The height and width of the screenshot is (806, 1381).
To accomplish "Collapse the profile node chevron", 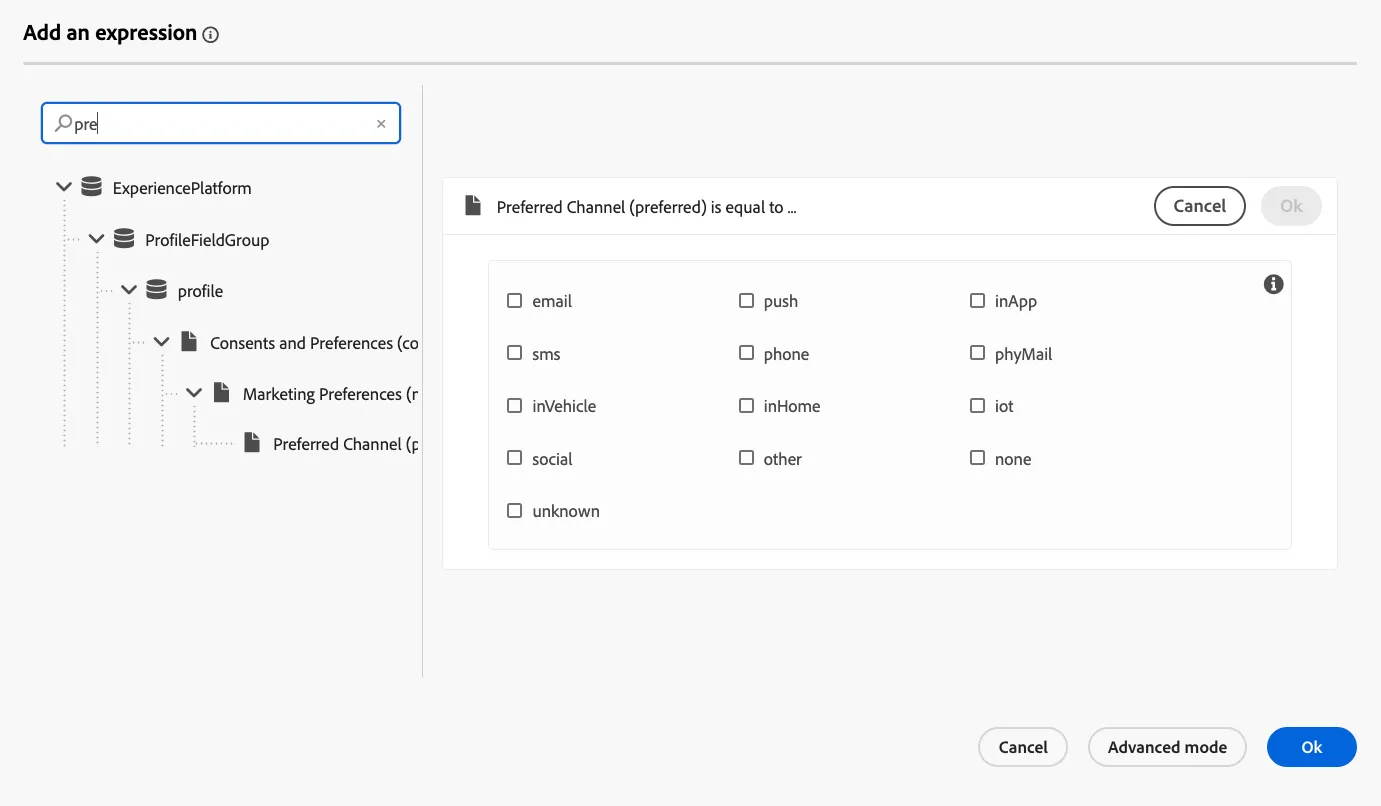I will point(129,290).
